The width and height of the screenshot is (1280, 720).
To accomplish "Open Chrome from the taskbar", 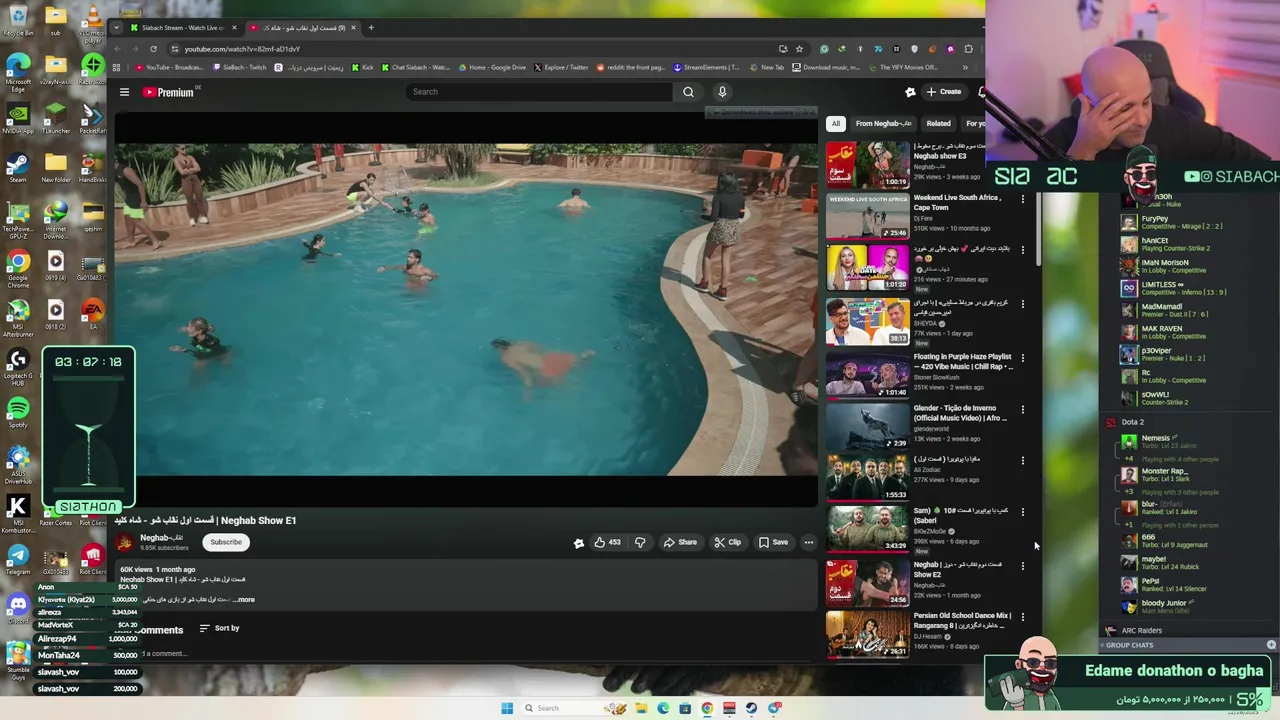I will click(707, 708).
